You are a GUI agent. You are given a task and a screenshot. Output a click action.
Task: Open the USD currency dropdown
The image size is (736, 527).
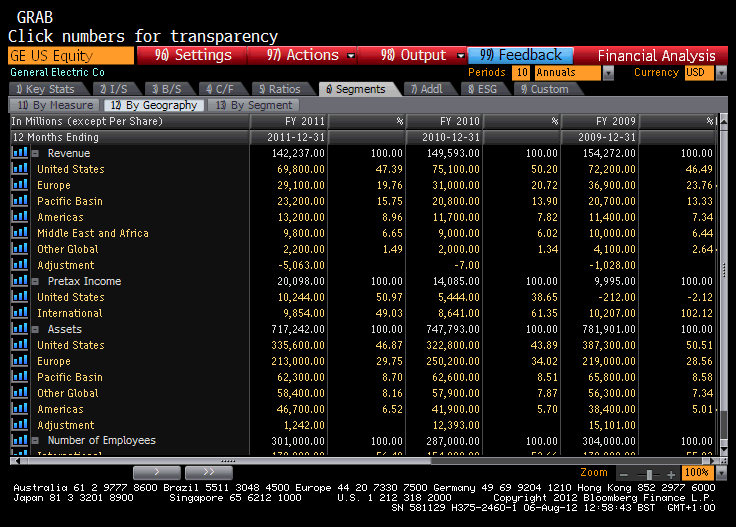[721, 73]
